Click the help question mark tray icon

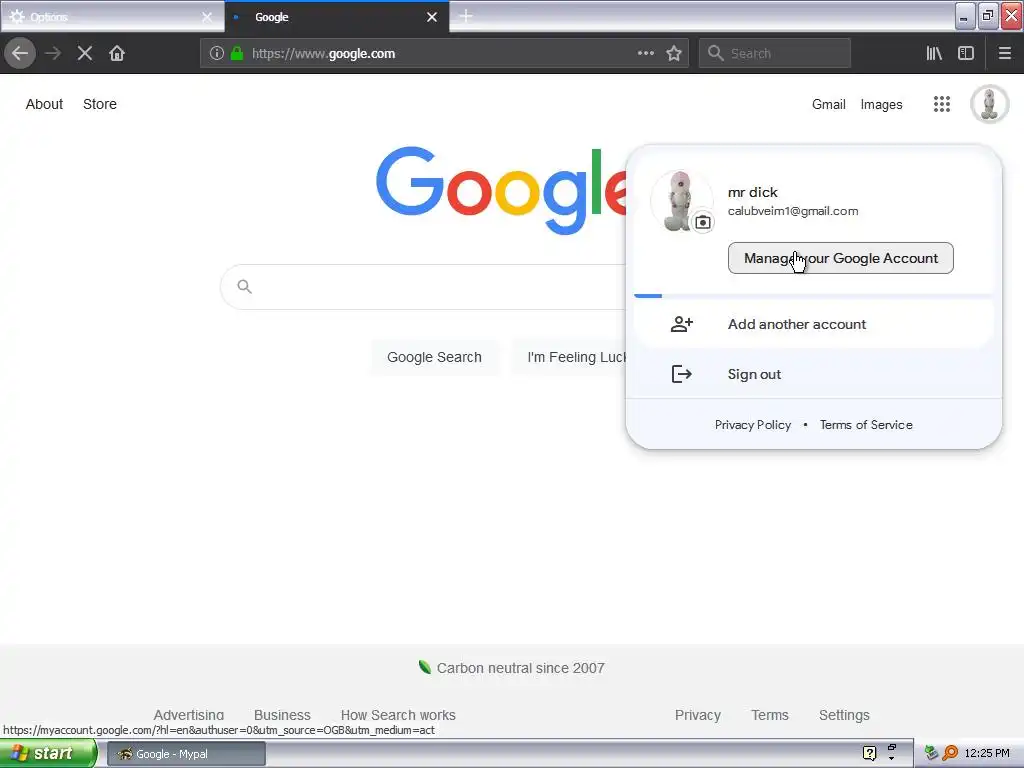click(869, 753)
